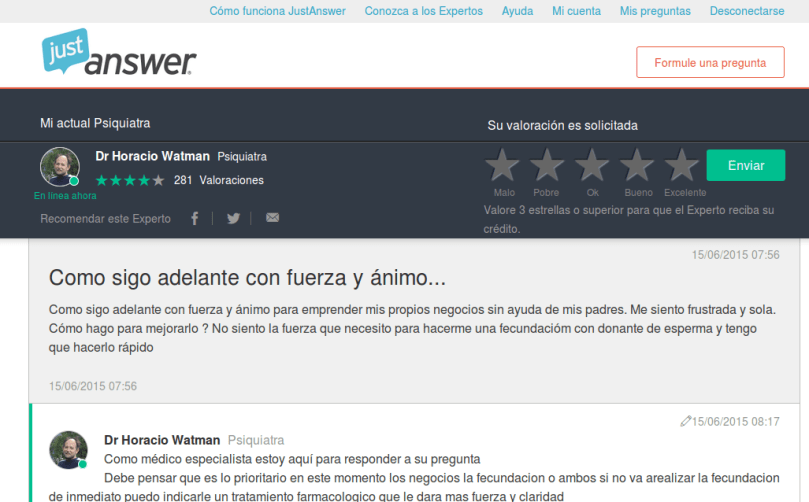Select the Ok three-star rating
The image size is (809, 502).
(592, 165)
